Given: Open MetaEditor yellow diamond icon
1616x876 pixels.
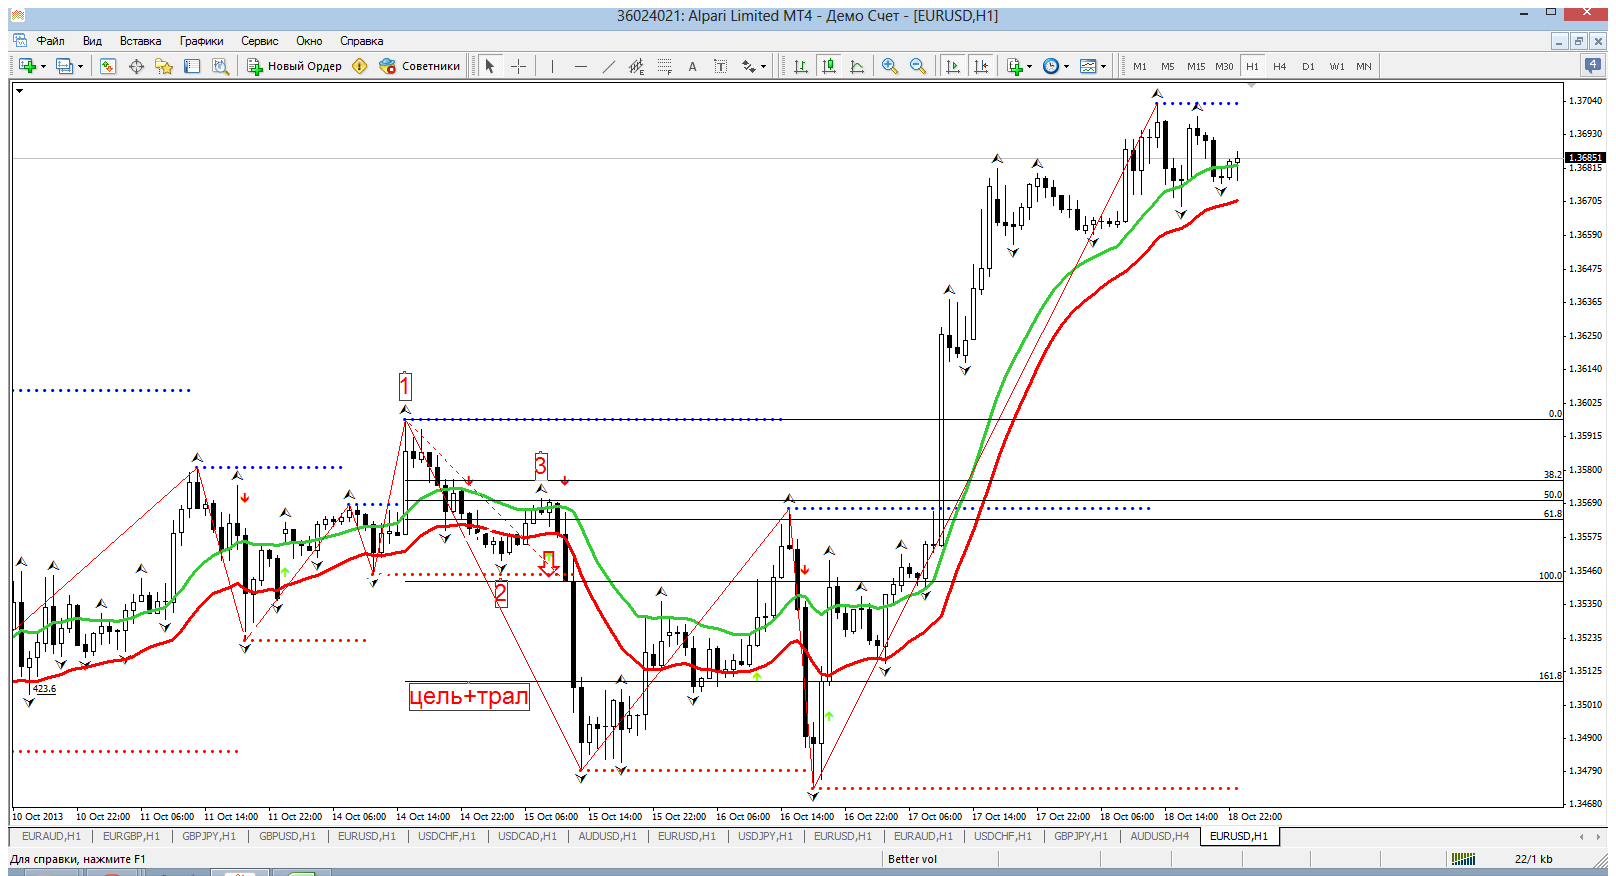Looking at the screenshot, I should pyautogui.click(x=360, y=66).
